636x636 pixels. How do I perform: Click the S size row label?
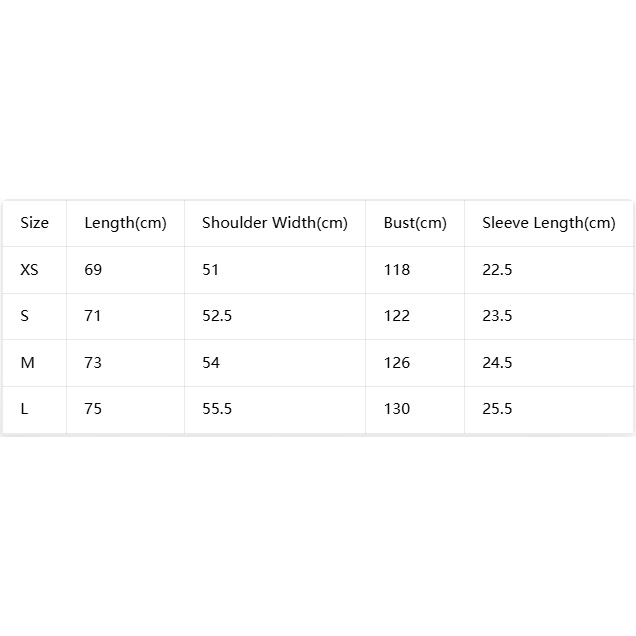pyautogui.click(x=25, y=316)
